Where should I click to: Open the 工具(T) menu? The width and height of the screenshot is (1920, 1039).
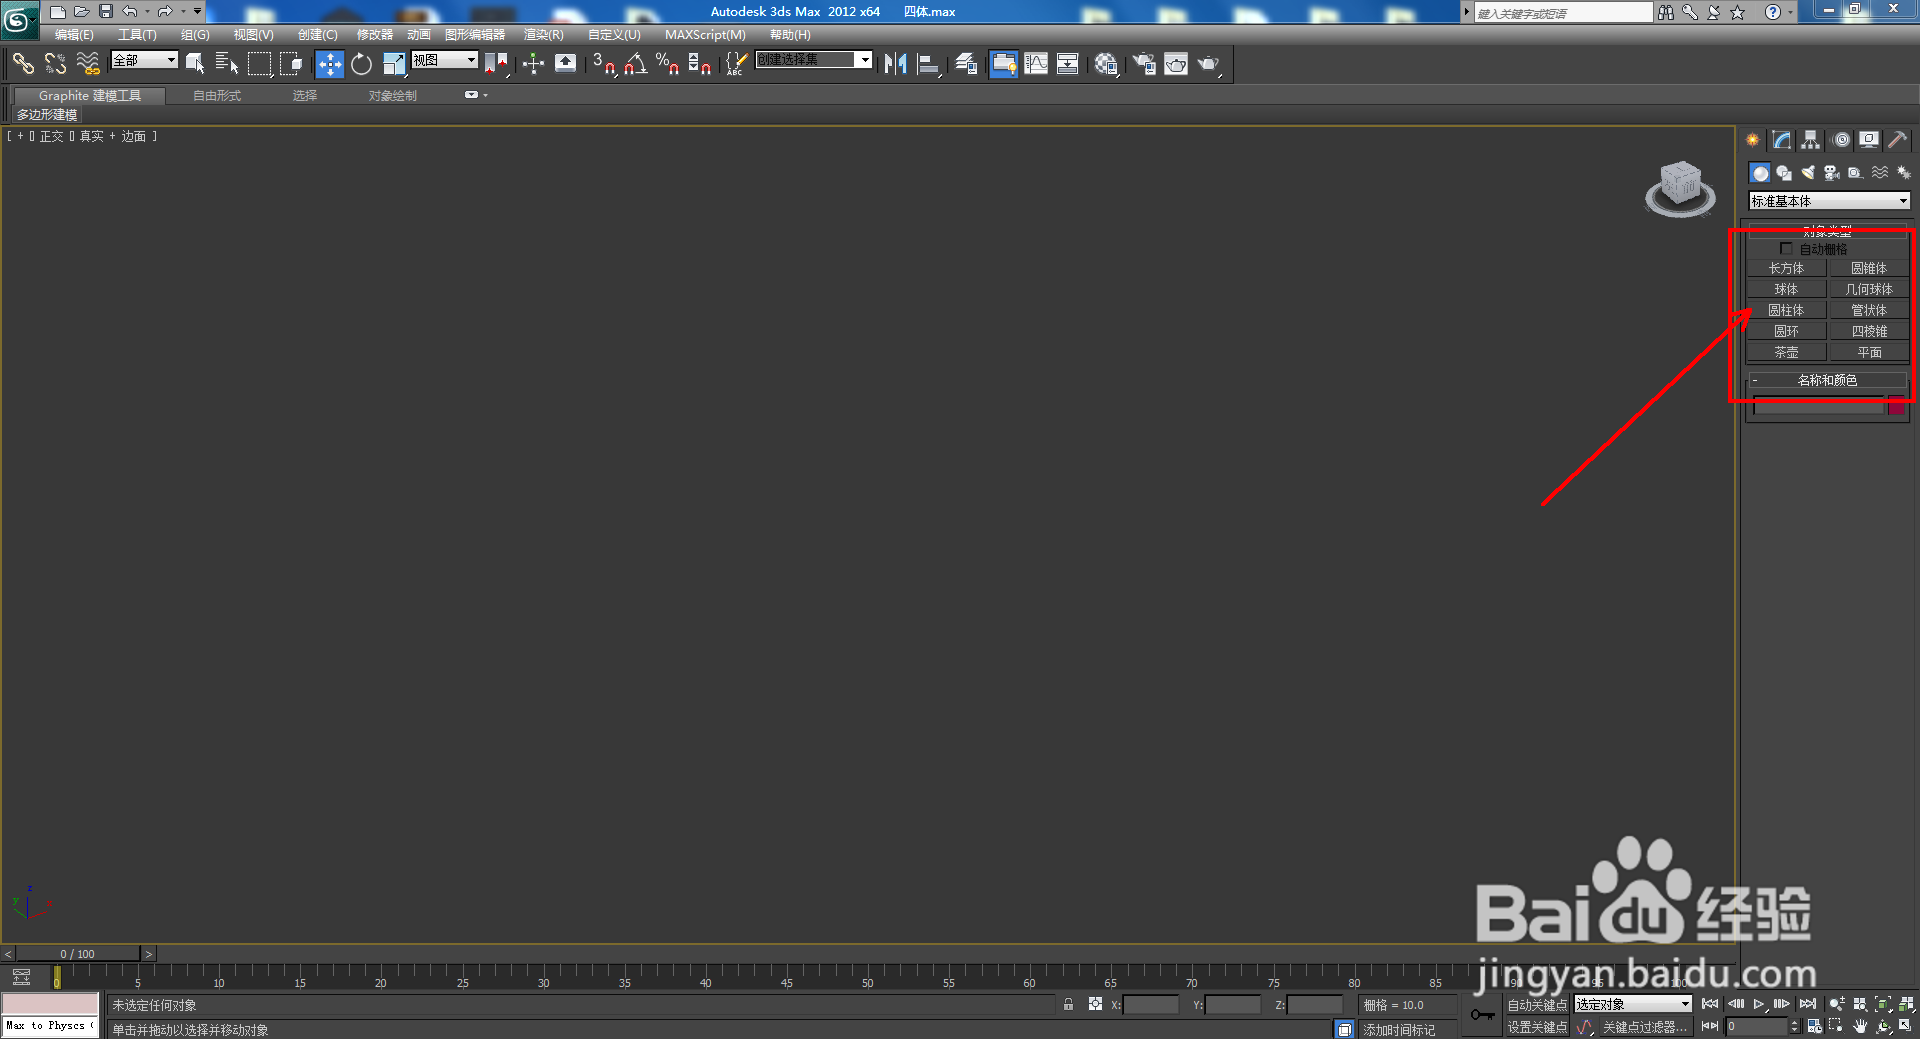click(137, 34)
